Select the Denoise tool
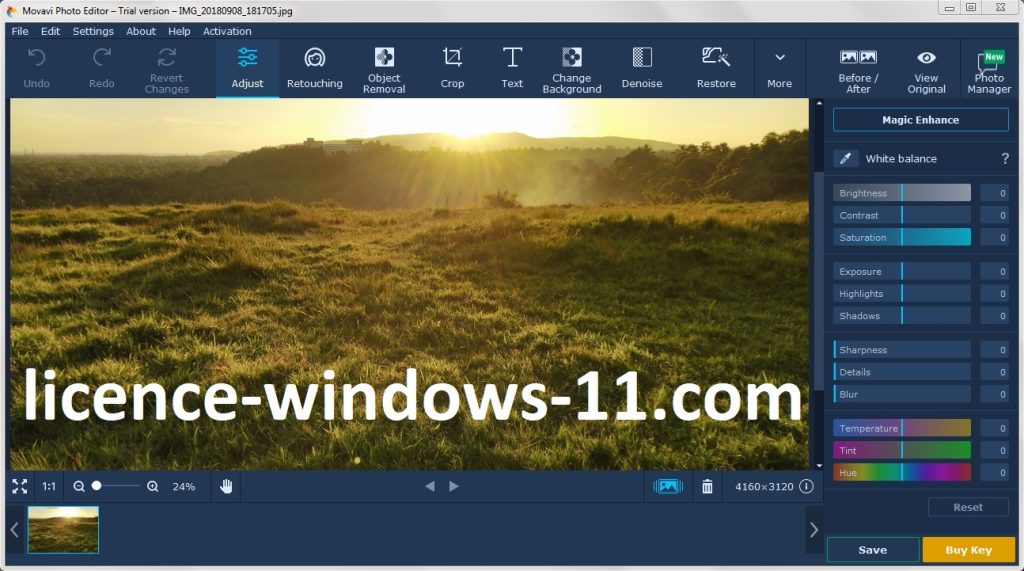Viewport: 1024px width, 571px height. click(641, 68)
